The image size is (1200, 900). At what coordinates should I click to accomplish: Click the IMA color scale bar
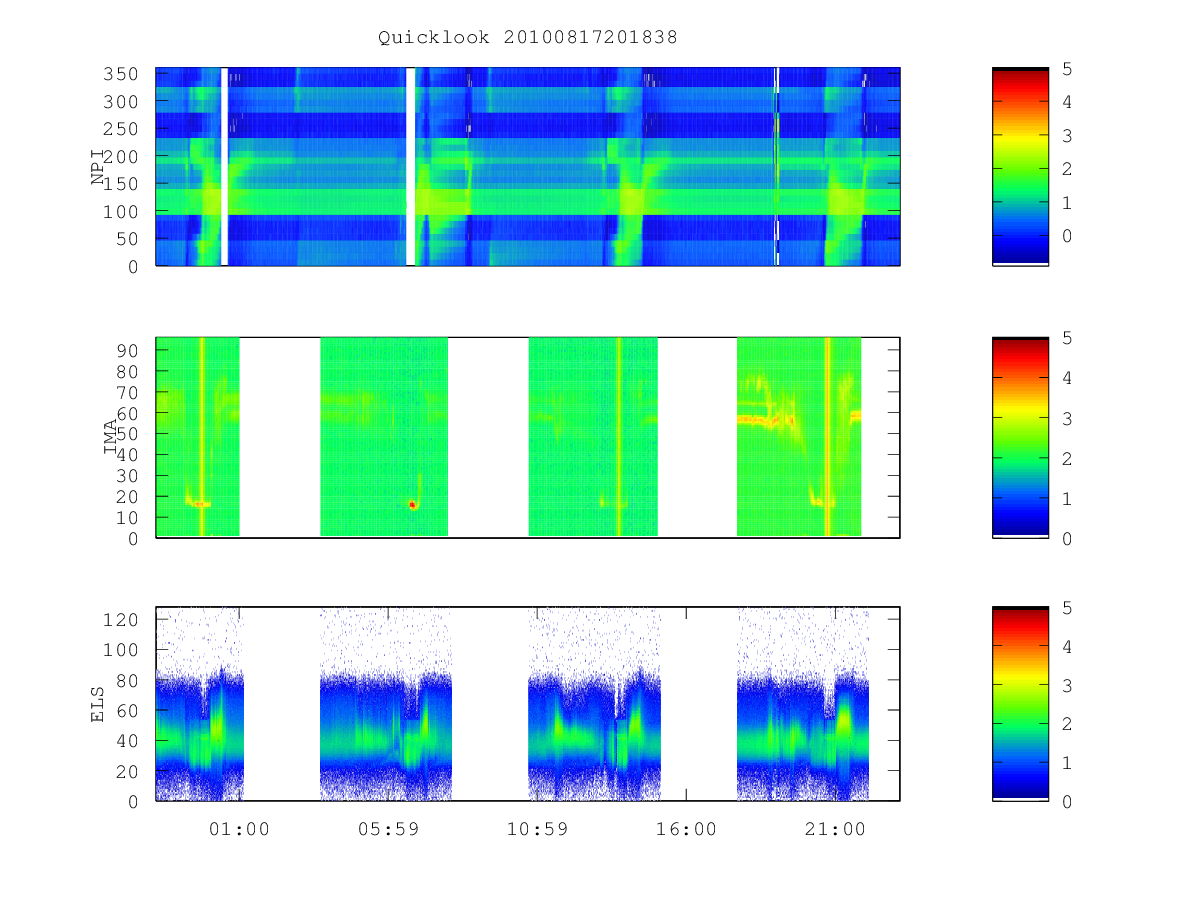click(1020, 437)
